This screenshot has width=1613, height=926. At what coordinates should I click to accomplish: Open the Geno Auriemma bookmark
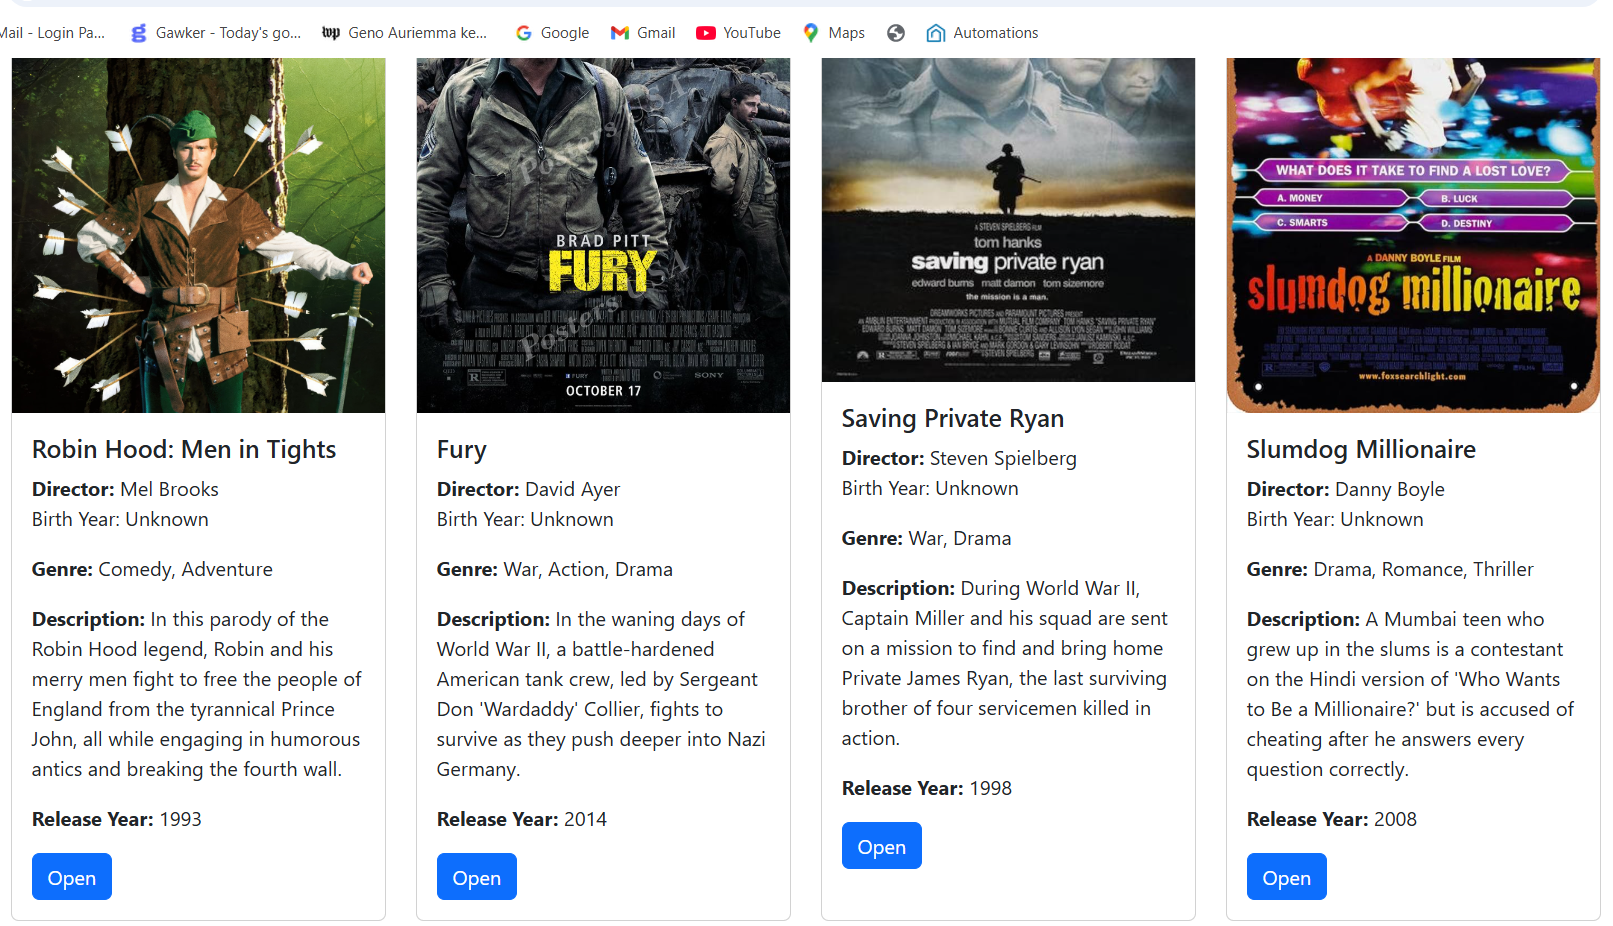point(404,33)
